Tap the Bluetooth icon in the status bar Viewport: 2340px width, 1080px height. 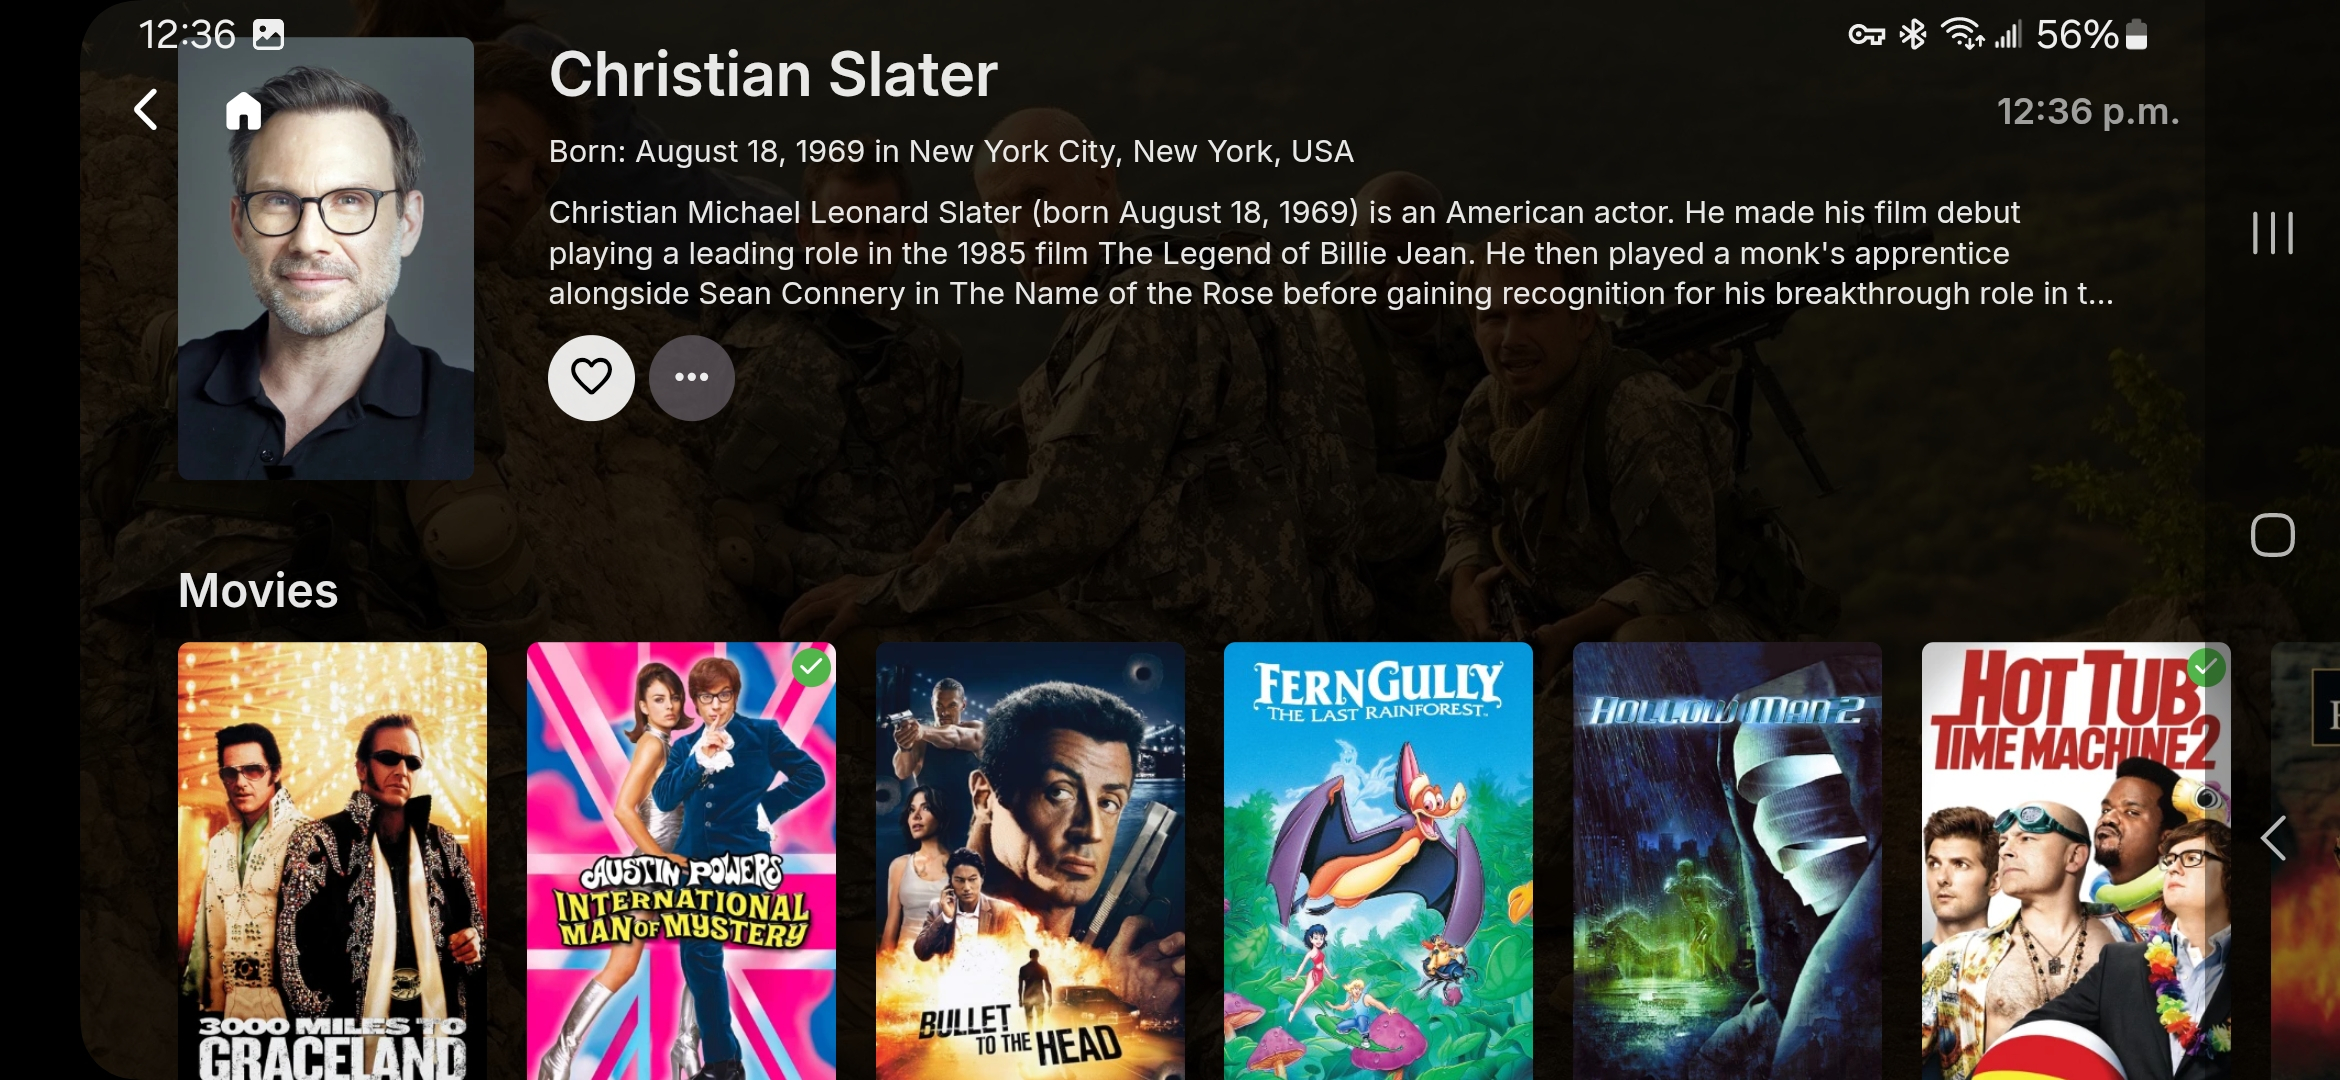1913,35
